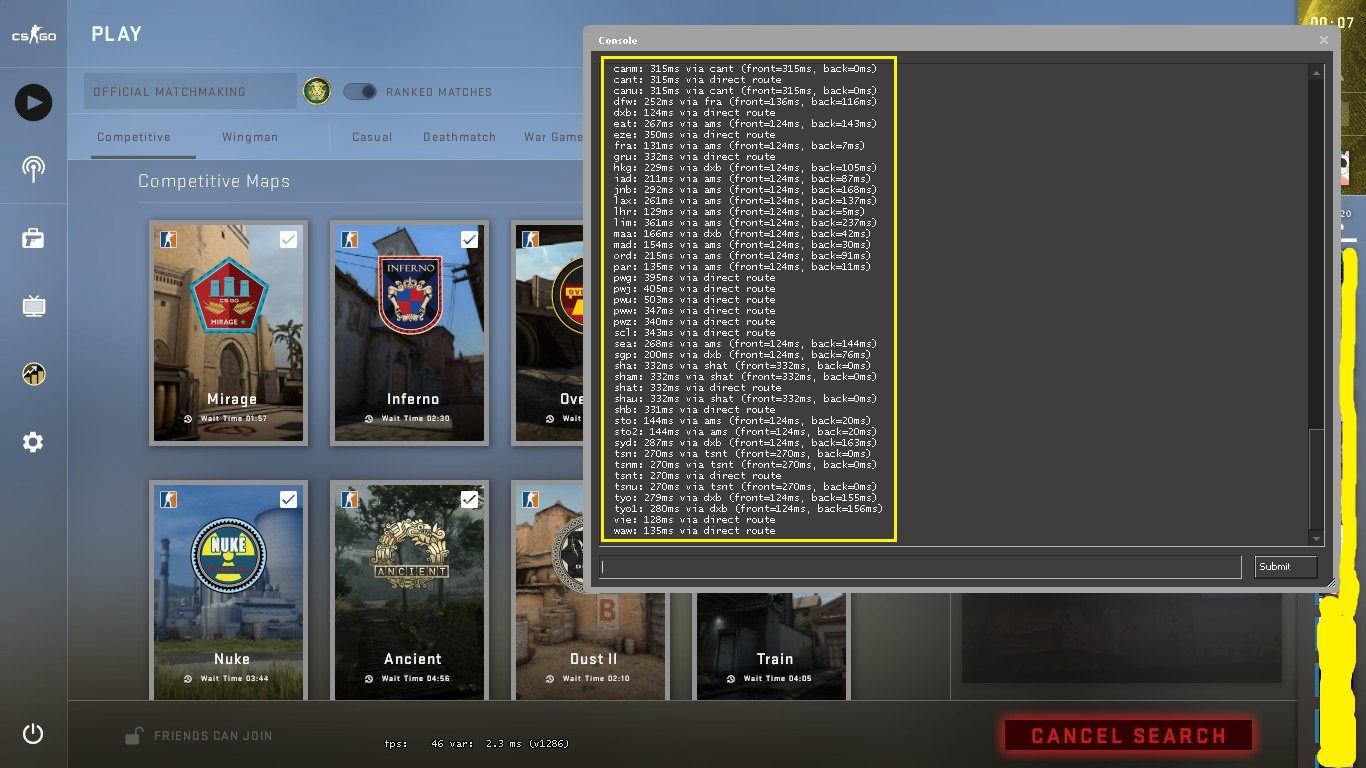
Task: Click the clock icon under Nuke
Action: 188,679
